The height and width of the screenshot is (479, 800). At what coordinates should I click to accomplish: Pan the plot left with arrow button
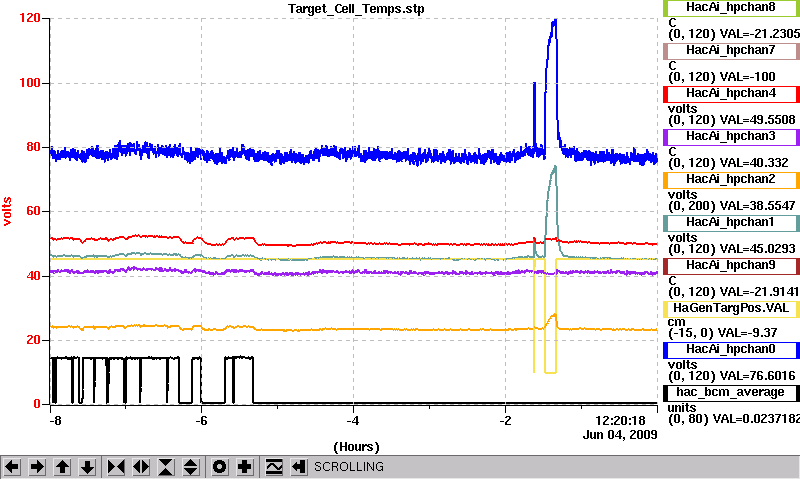(x=12, y=467)
